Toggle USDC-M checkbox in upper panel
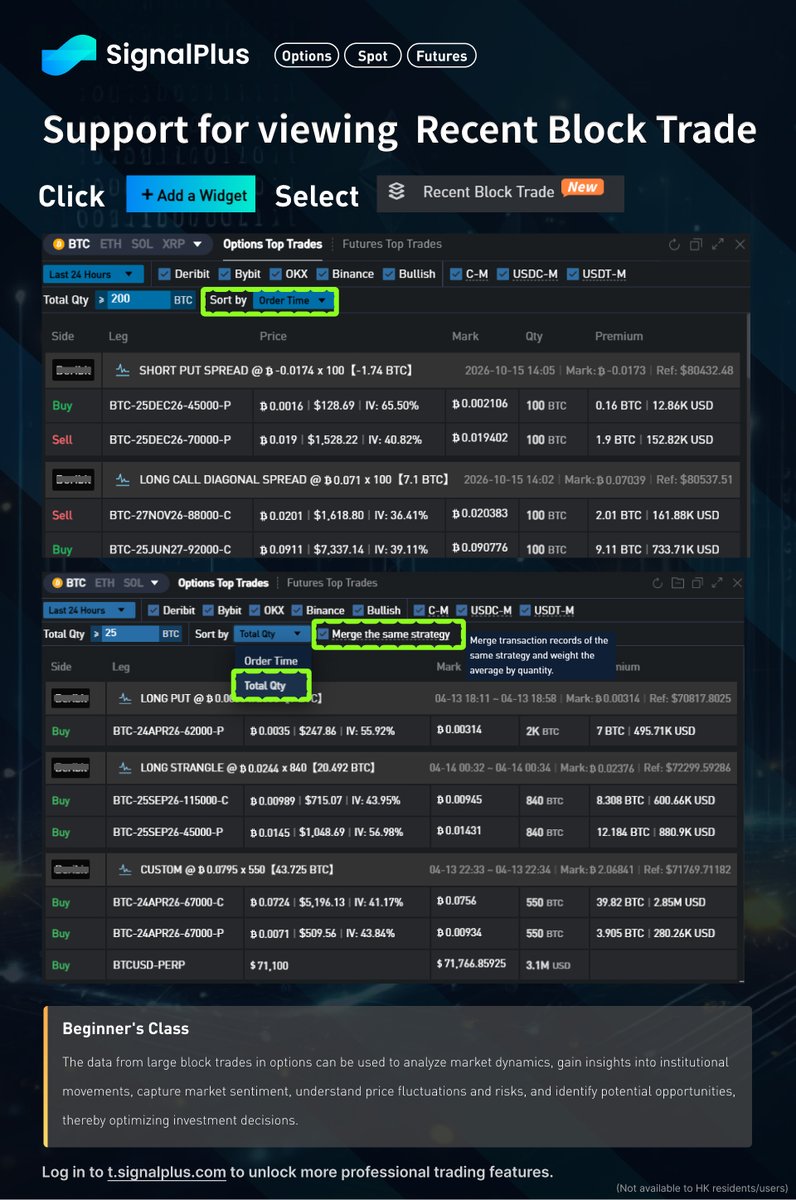 tap(503, 274)
